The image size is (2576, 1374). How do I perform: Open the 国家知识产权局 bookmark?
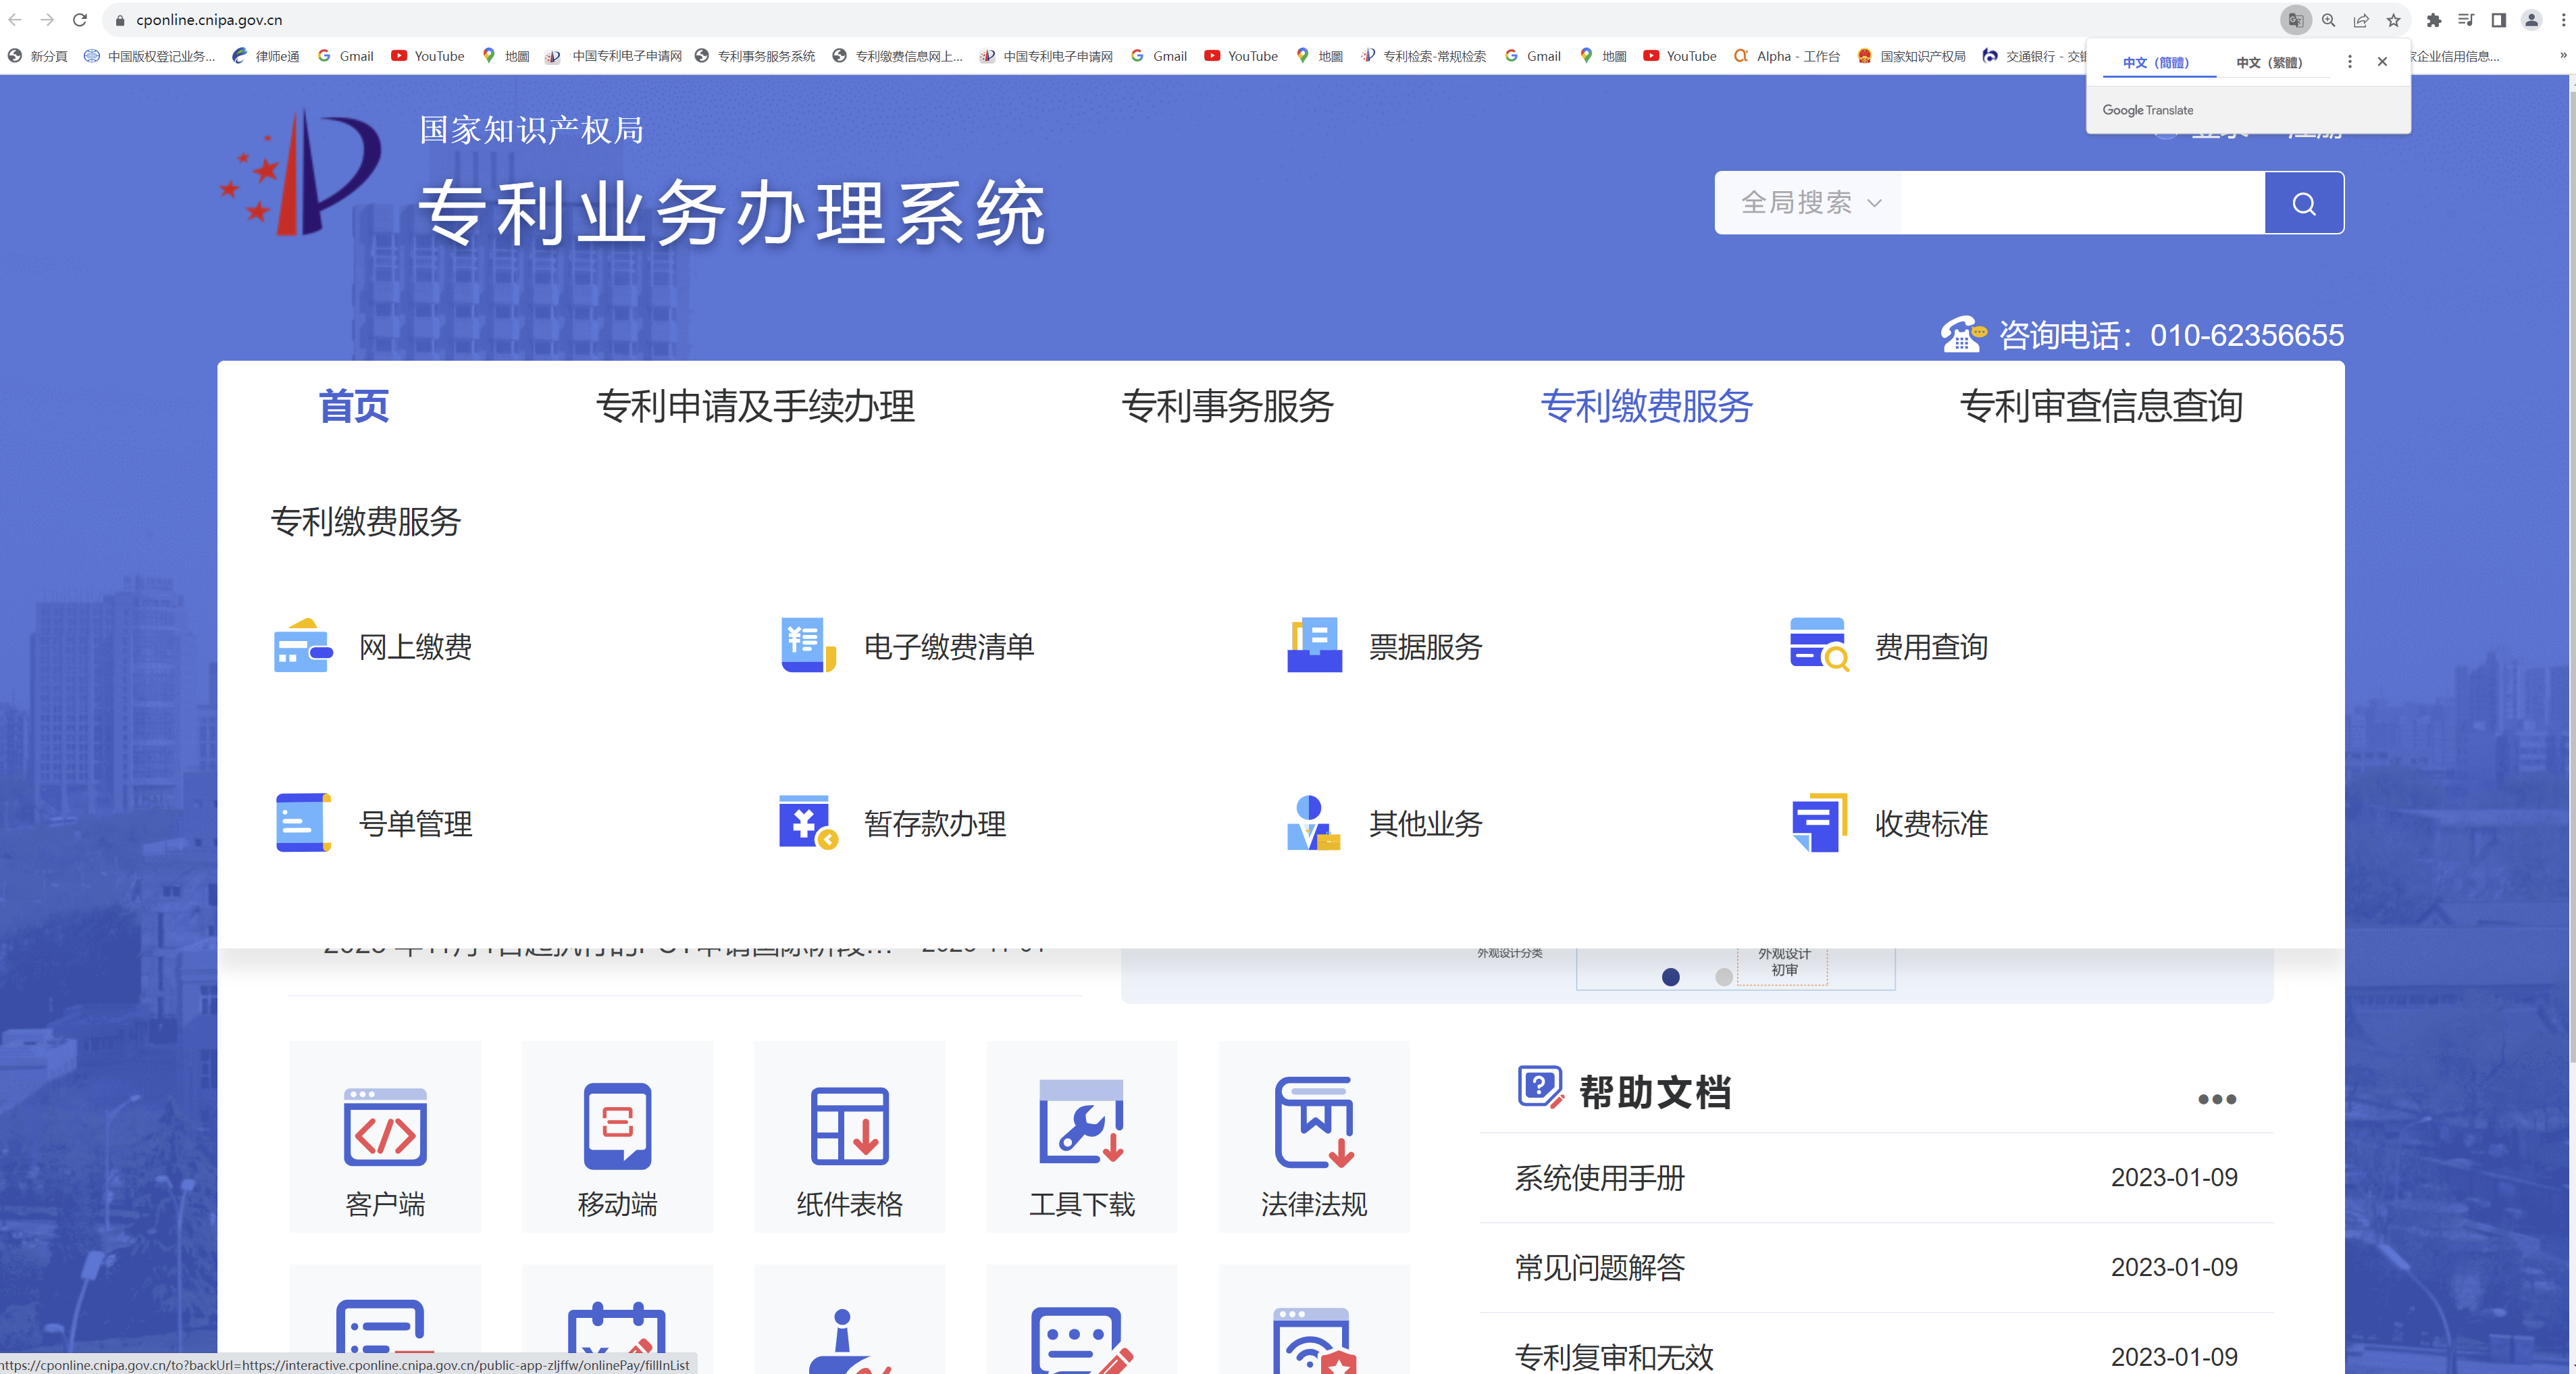[x=1911, y=56]
